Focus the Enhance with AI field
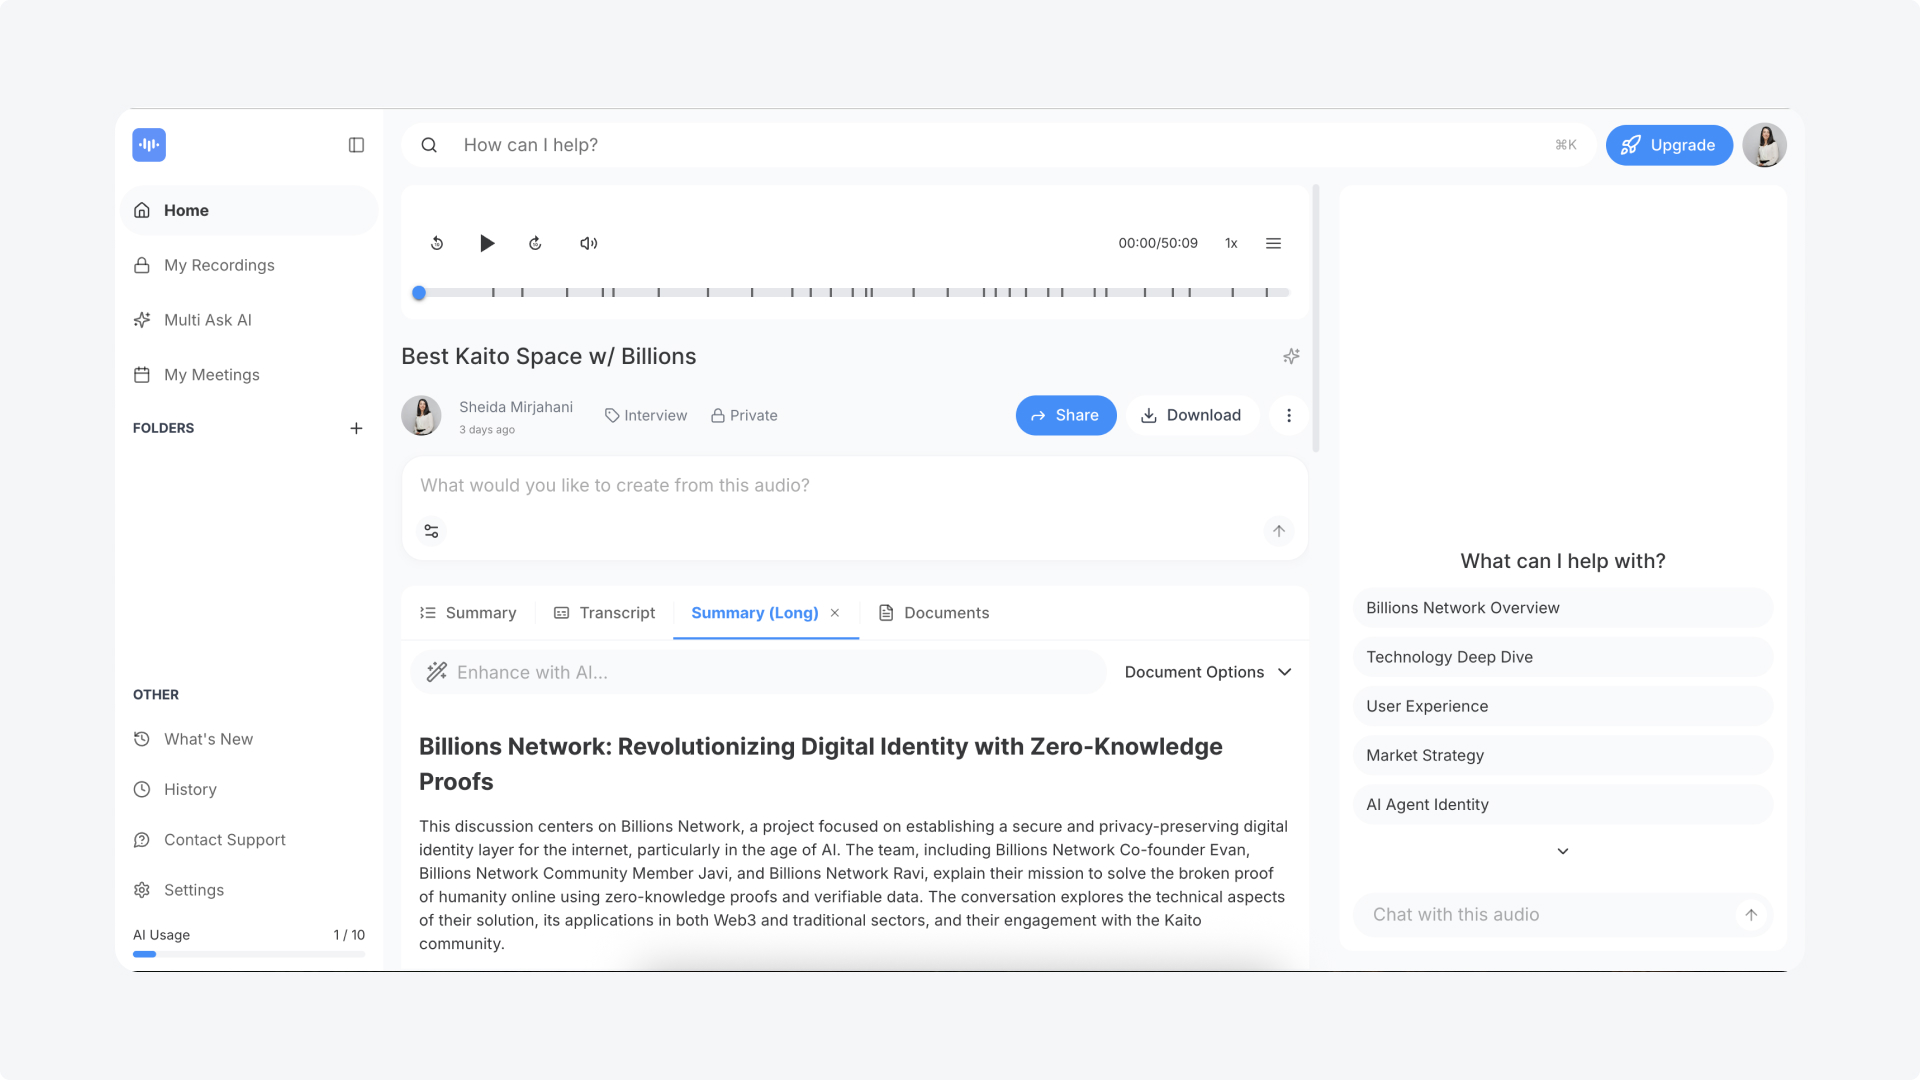Viewport: 1920px width, 1080px height. (760, 673)
